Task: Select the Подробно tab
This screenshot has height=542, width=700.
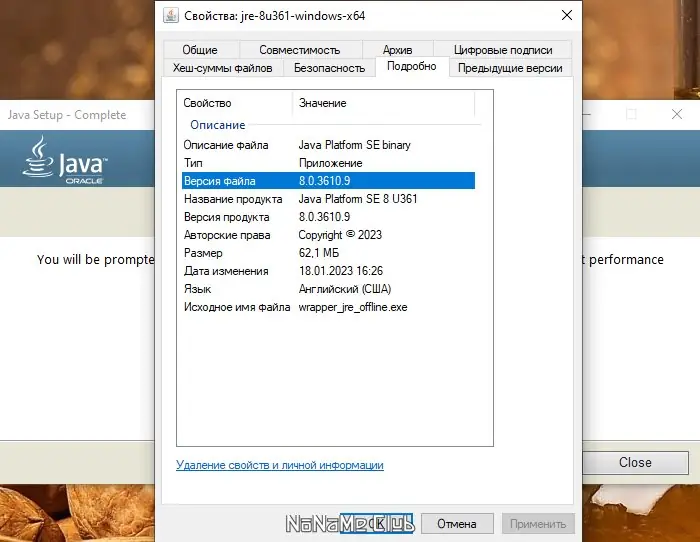Action: coord(412,66)
